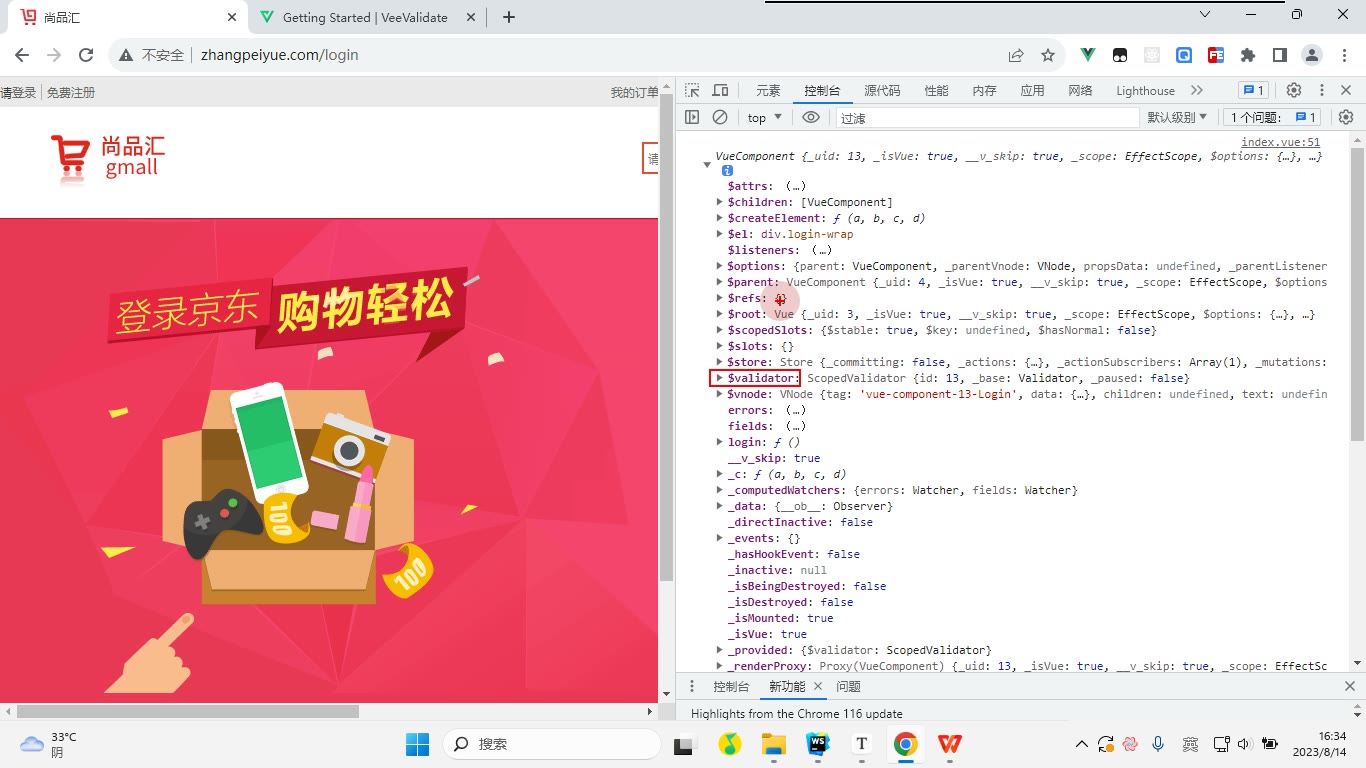Open the Windows Start menu
Image resolution: width=1366 pixels, height=768 pixels.
(x=417, y=744)
